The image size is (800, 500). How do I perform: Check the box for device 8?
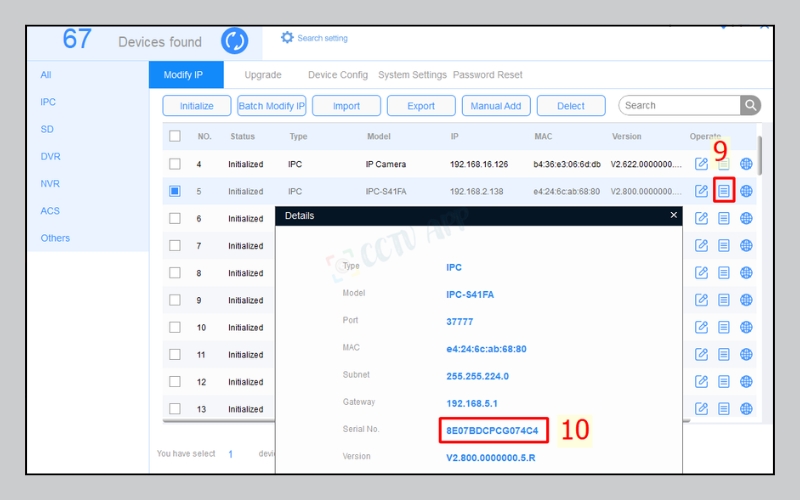point(174,272)
